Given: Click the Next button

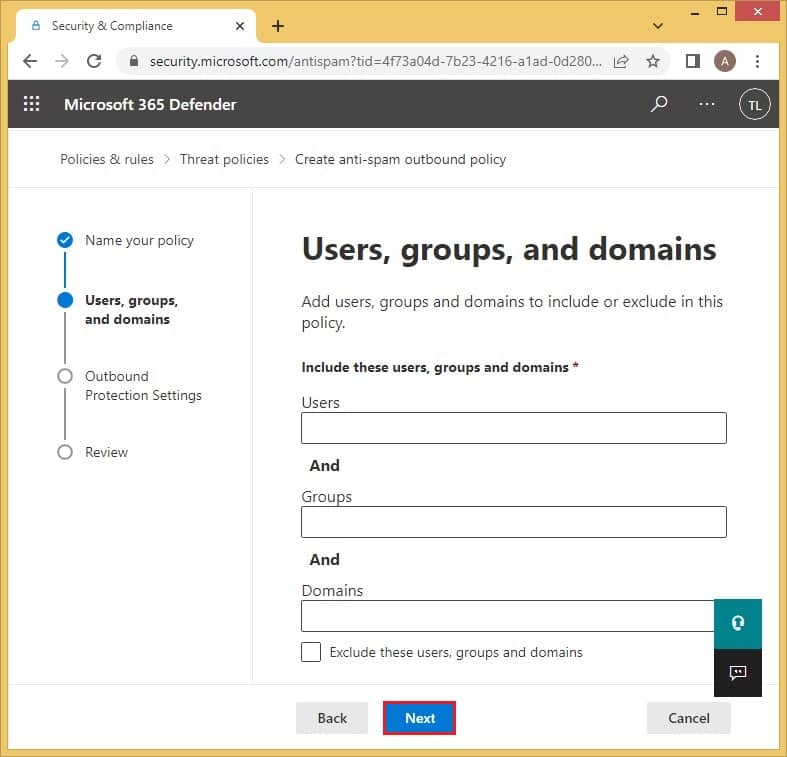Looking at the screenshot, I should (x=420, y=718).
